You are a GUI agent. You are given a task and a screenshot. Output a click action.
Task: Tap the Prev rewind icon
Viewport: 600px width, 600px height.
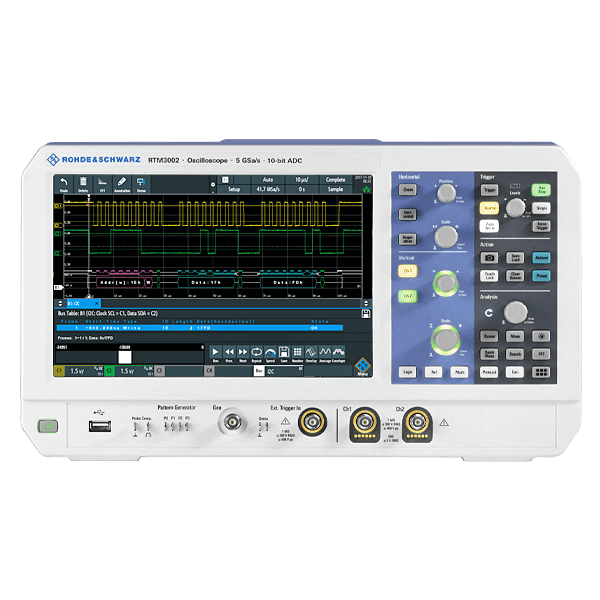click(x=229, y=353)
